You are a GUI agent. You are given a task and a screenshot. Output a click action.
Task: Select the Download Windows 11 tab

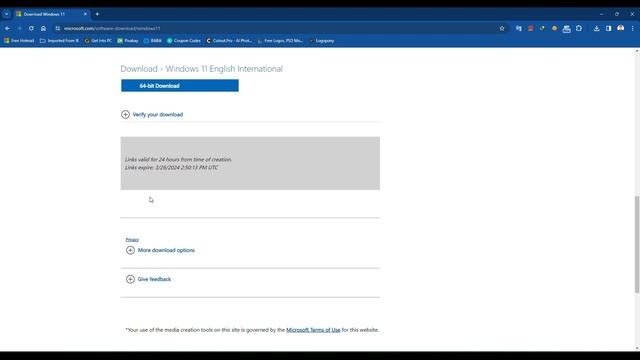pos(51,14)
